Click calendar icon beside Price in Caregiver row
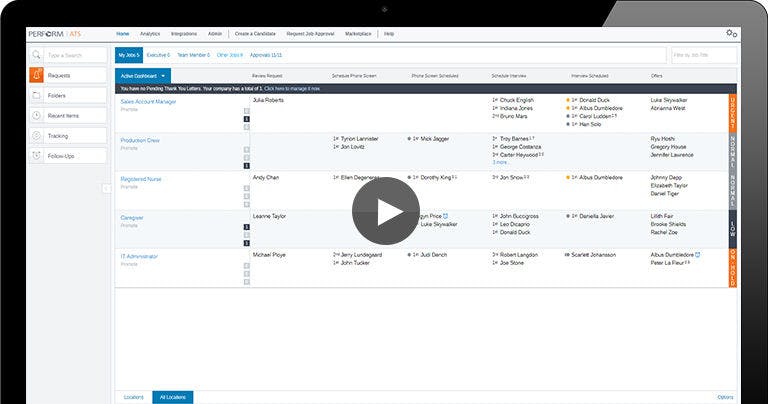768x404 pixels. pos(445,216)
